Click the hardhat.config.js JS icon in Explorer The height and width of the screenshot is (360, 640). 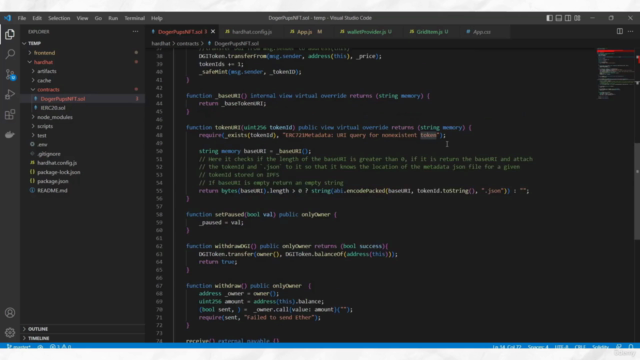32,162
